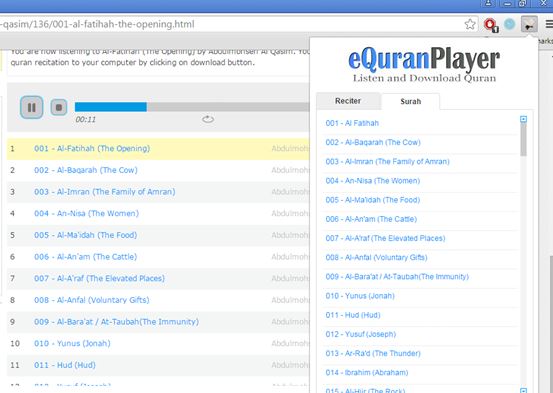
Task: Open 002 - Al-Baqarah in the popup
Action: pos(373,142)
